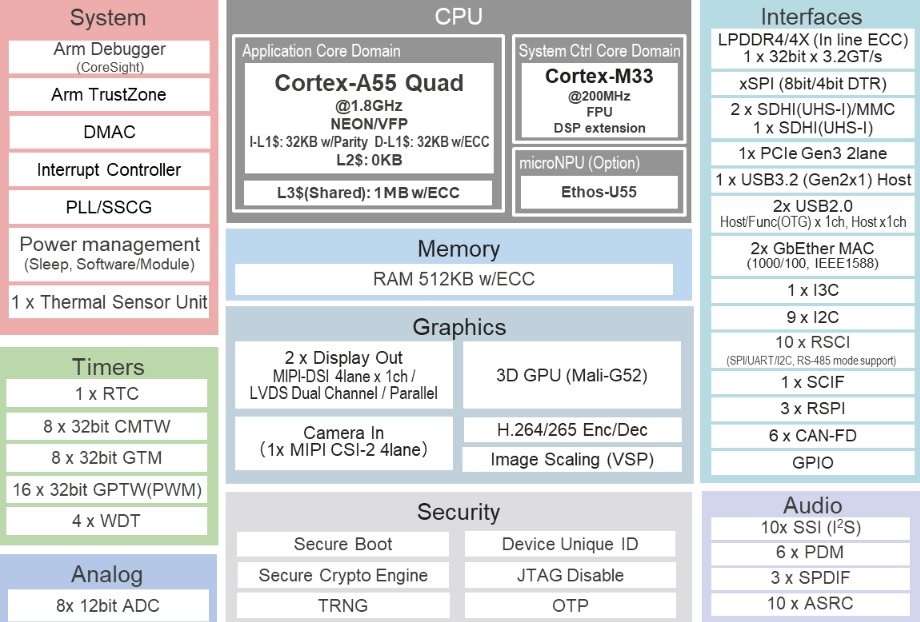Image resolution: width=920 pixels, height=622 pixels.
Task: Click the Memory section heading
Action: click(459, 249)
